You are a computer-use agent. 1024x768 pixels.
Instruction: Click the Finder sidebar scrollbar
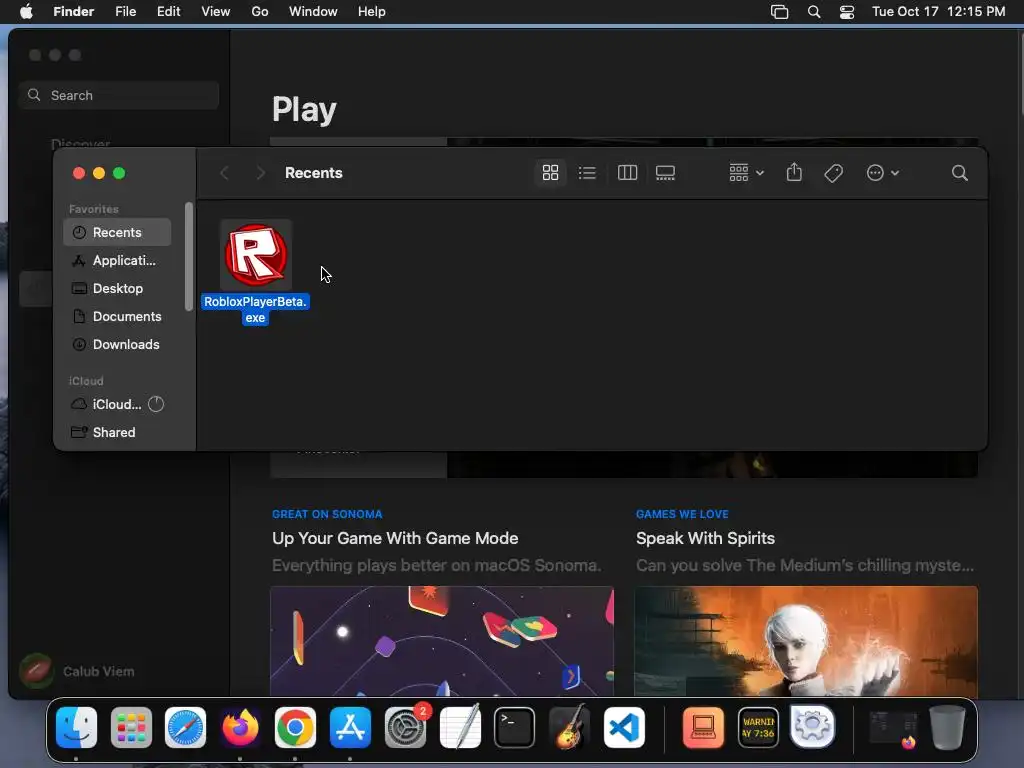(189, 257)
